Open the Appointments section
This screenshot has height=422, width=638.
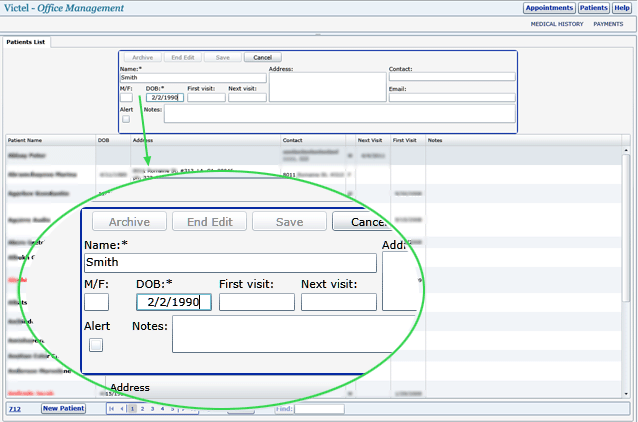[549, 8]
